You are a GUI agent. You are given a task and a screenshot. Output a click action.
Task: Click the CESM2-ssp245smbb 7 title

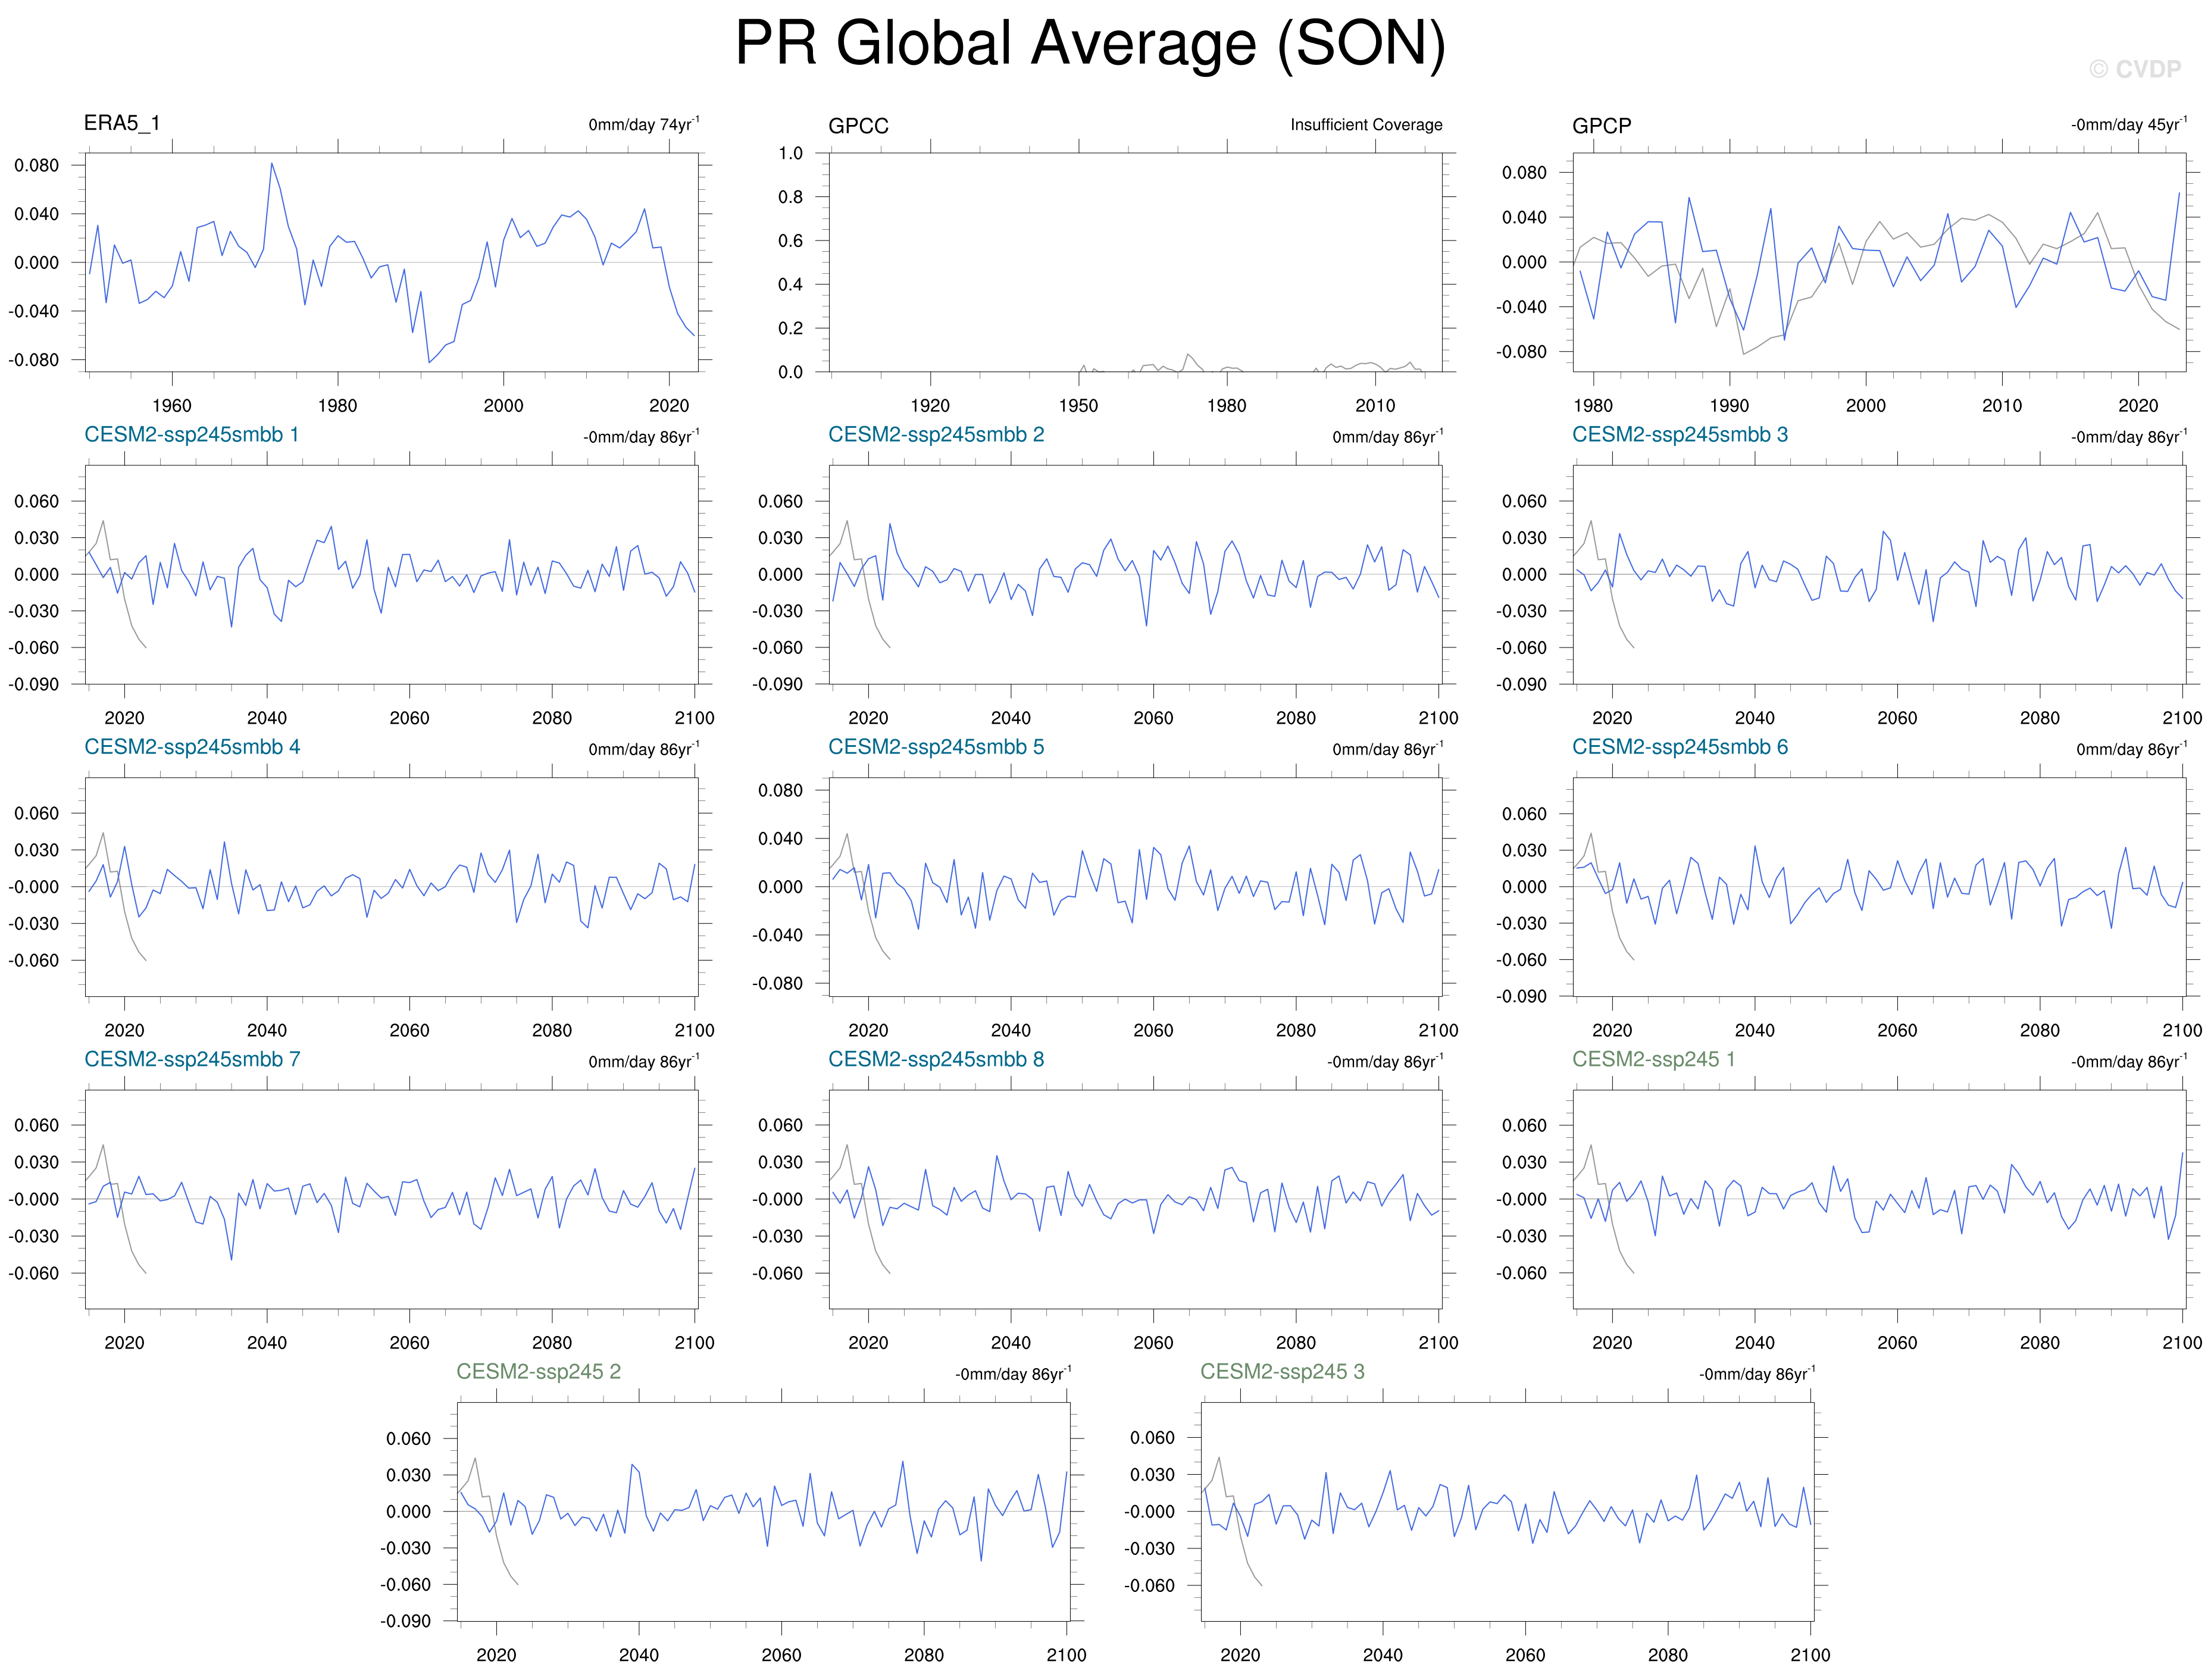tap(191, 1059)
